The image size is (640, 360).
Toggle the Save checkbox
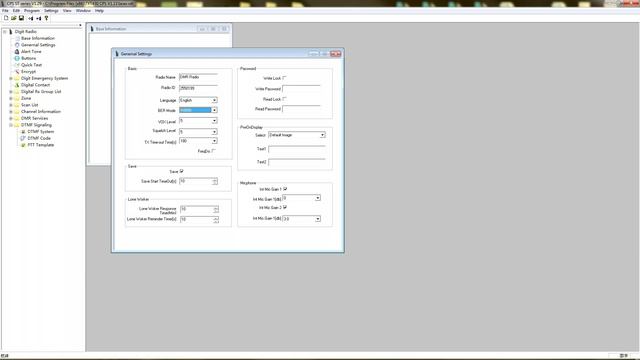click(x=182, y=171)
